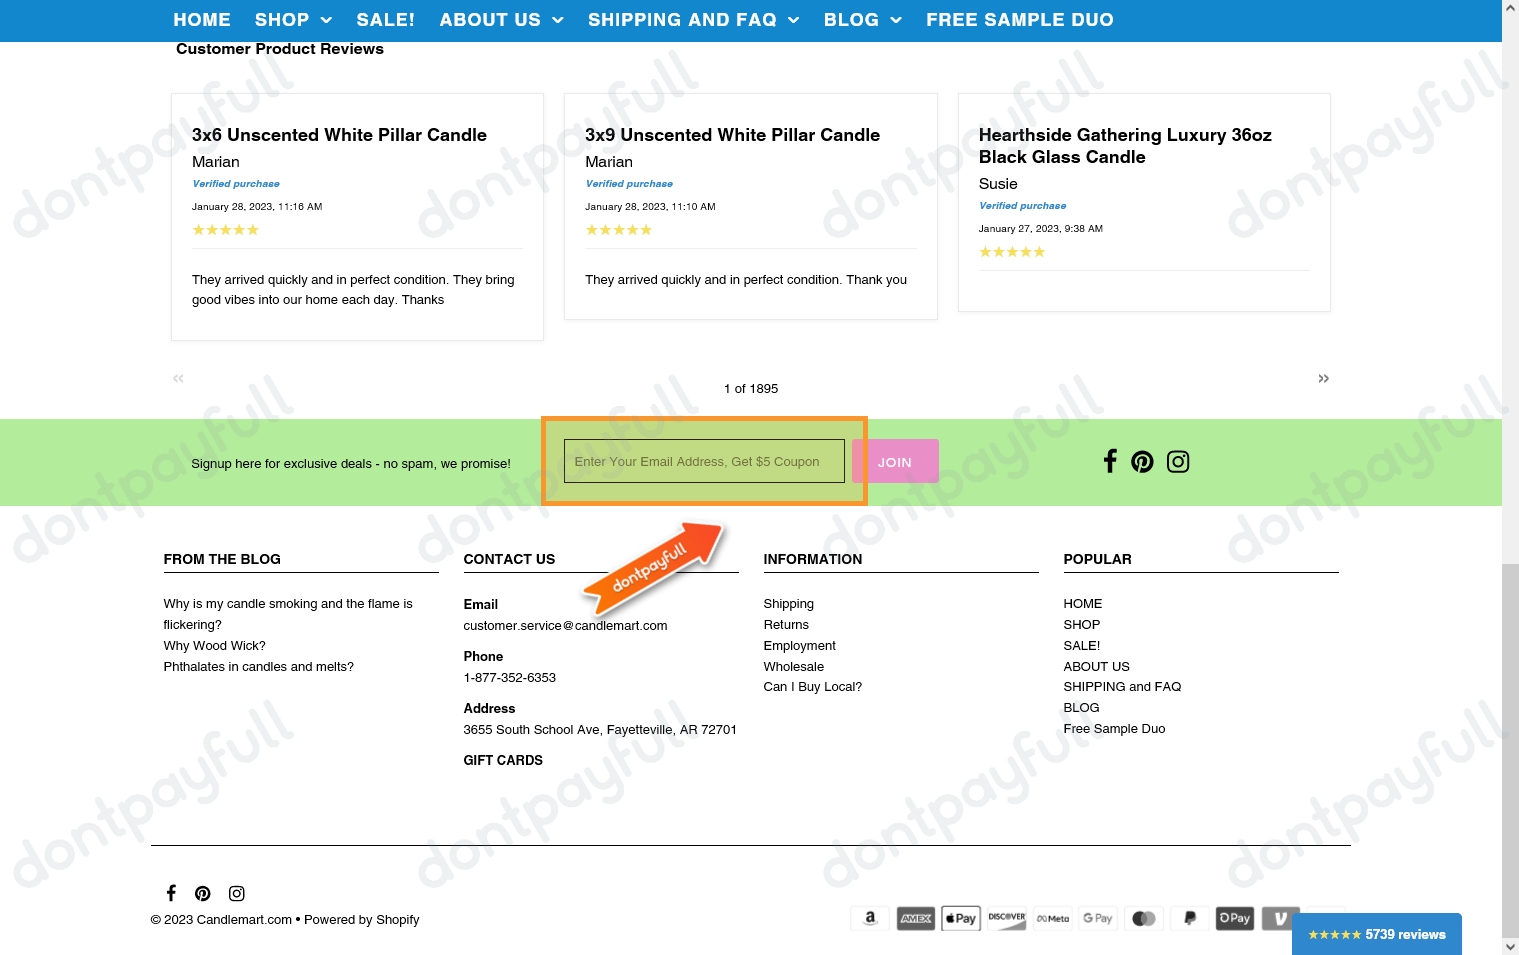Go to previous reviews page arrow

click(x=178, y=378)
